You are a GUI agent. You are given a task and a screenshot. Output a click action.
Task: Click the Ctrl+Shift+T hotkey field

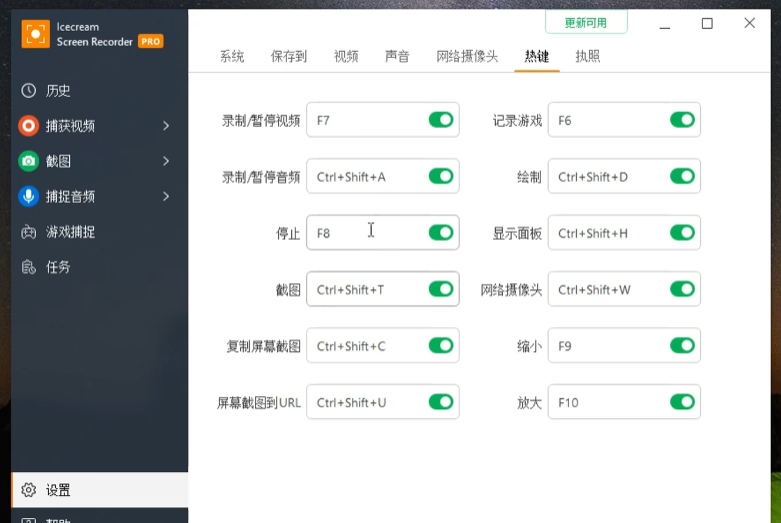[x=383, y=289]
